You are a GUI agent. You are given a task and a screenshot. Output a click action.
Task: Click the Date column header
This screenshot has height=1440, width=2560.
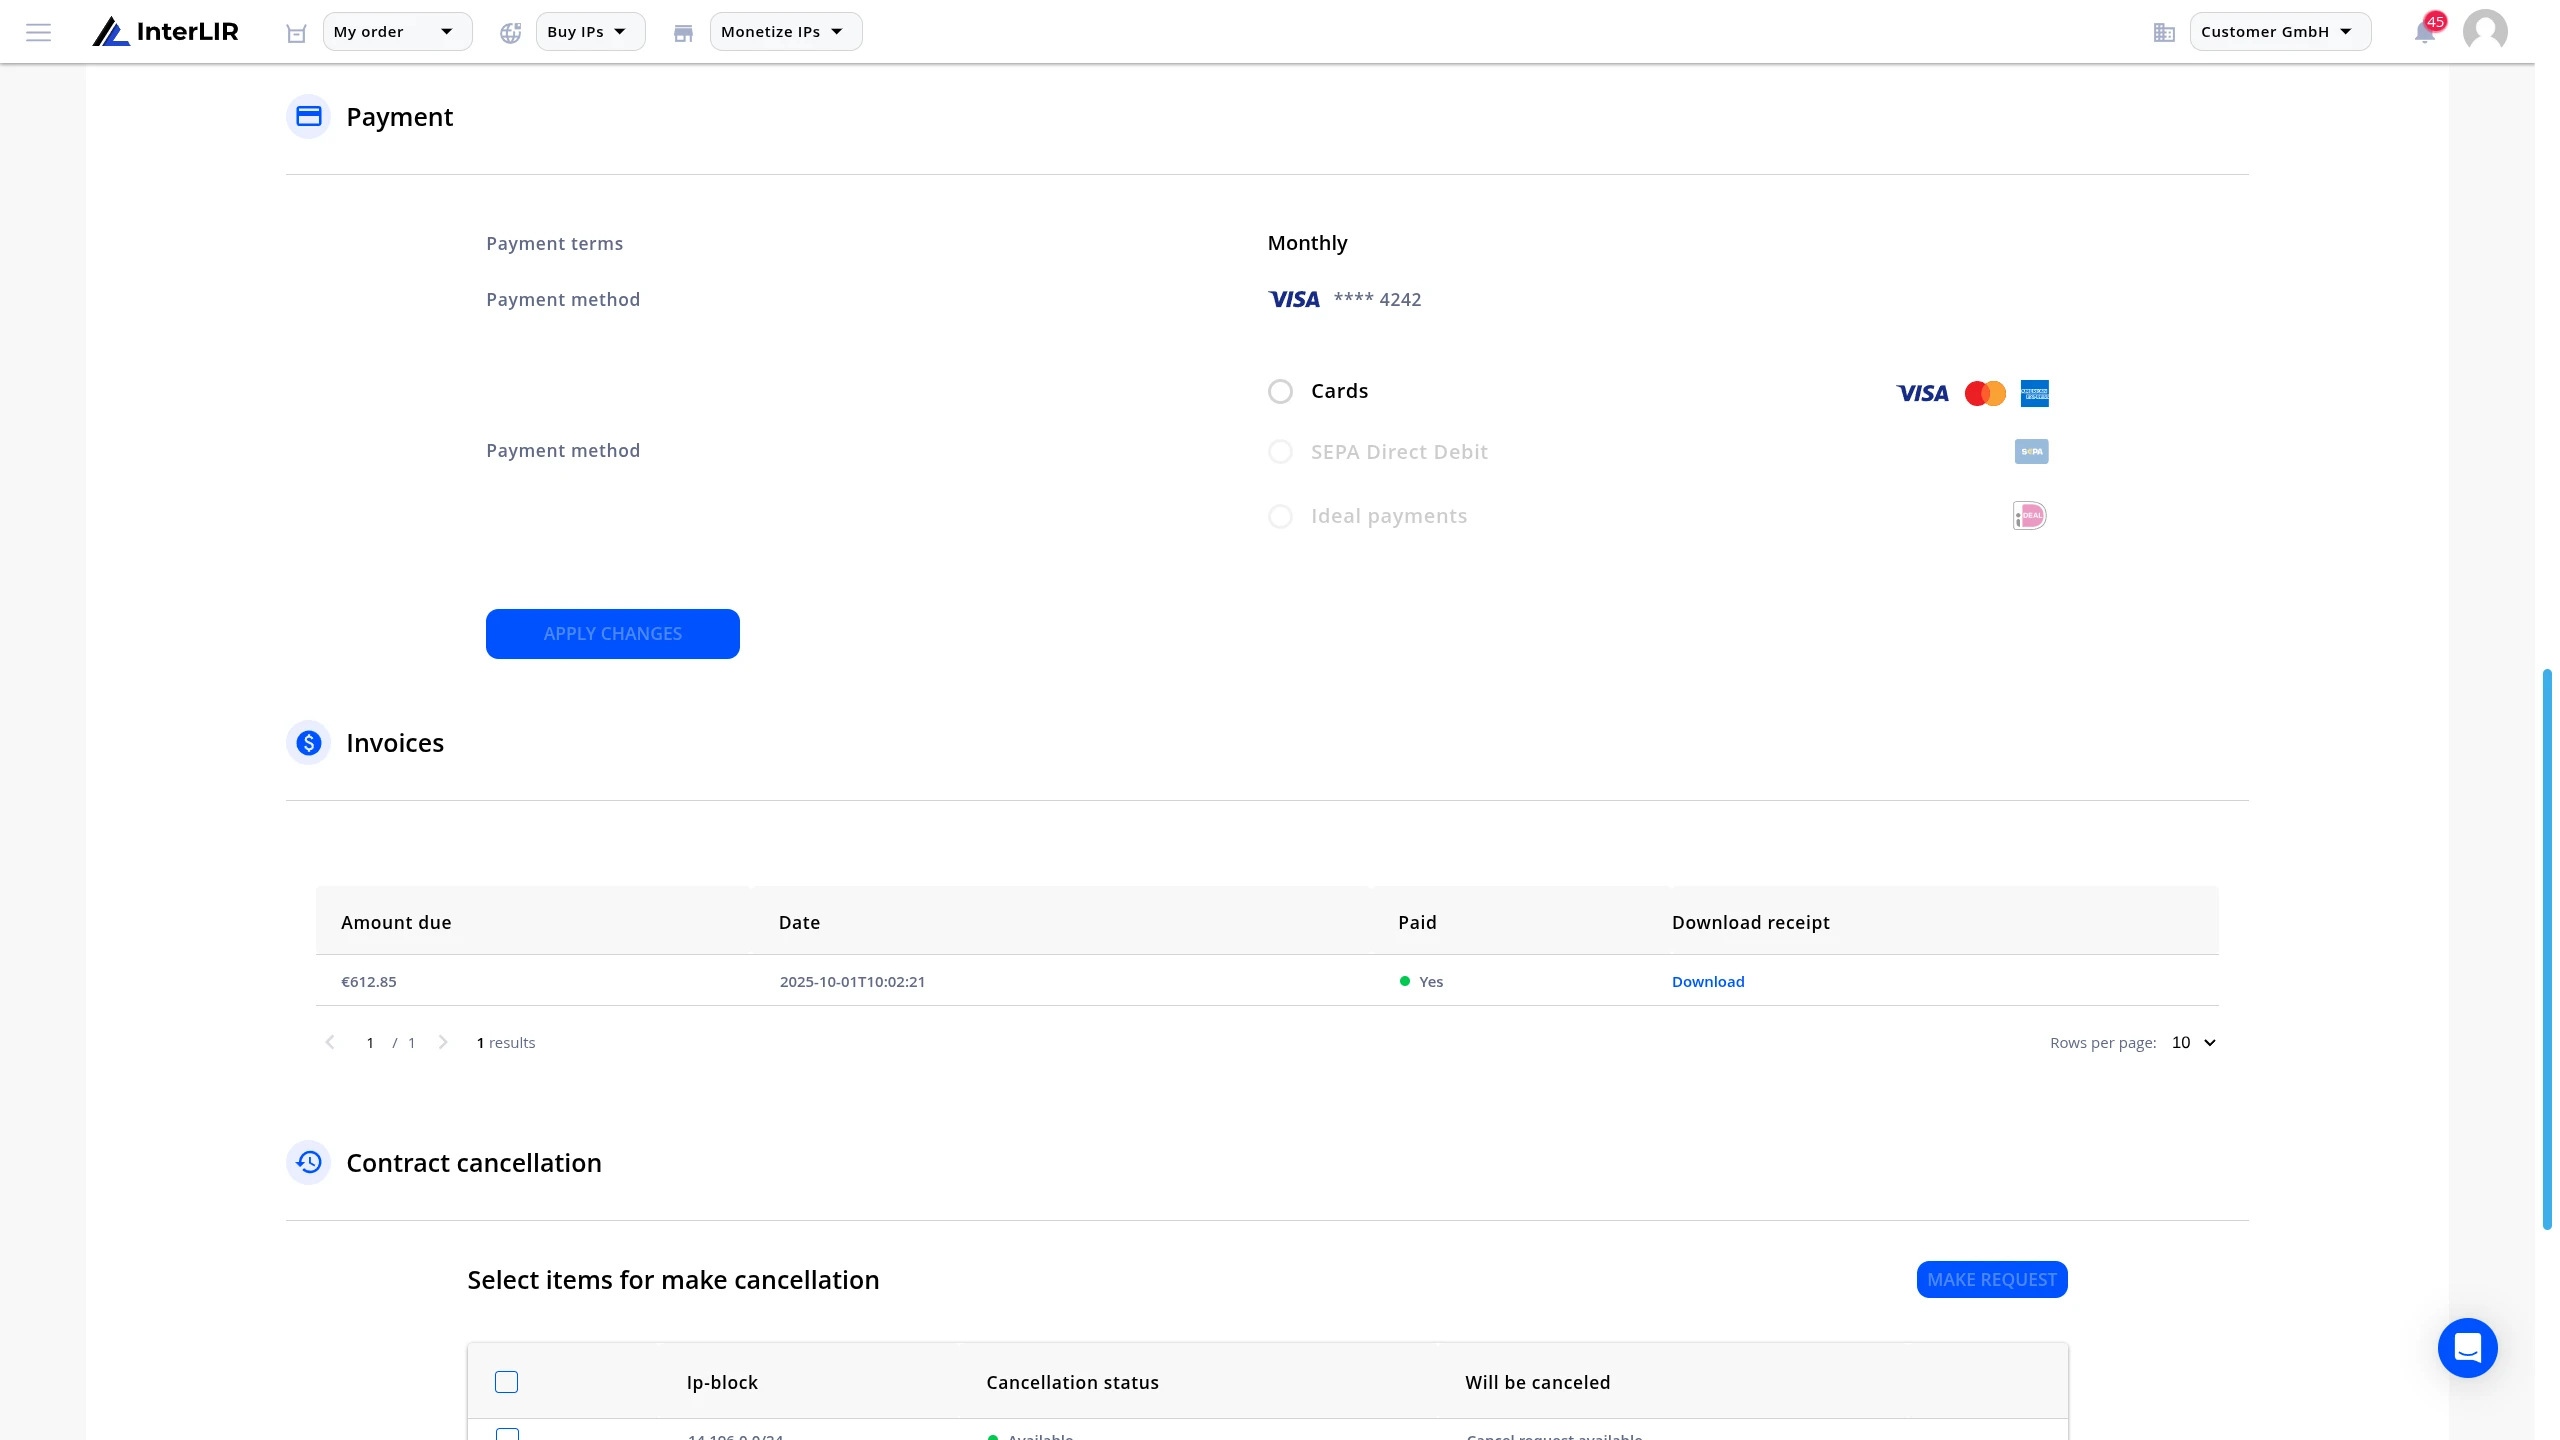799,922
